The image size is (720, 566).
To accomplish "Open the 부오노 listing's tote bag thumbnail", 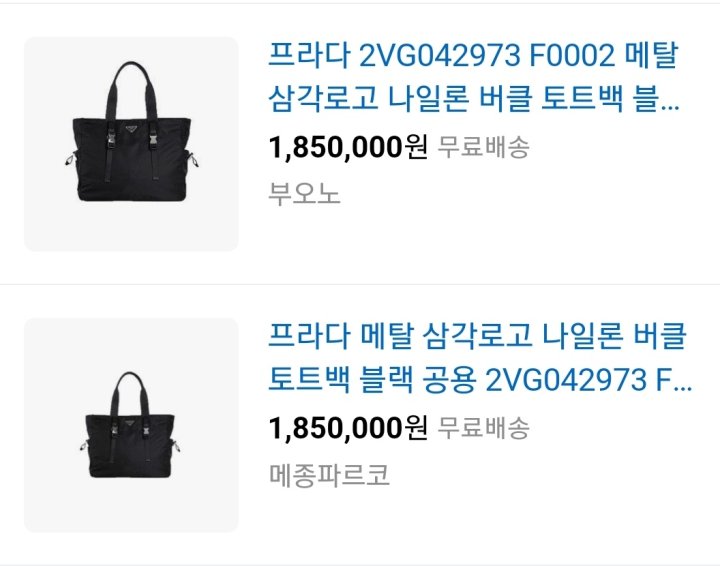I will click(x=131, y=144).
